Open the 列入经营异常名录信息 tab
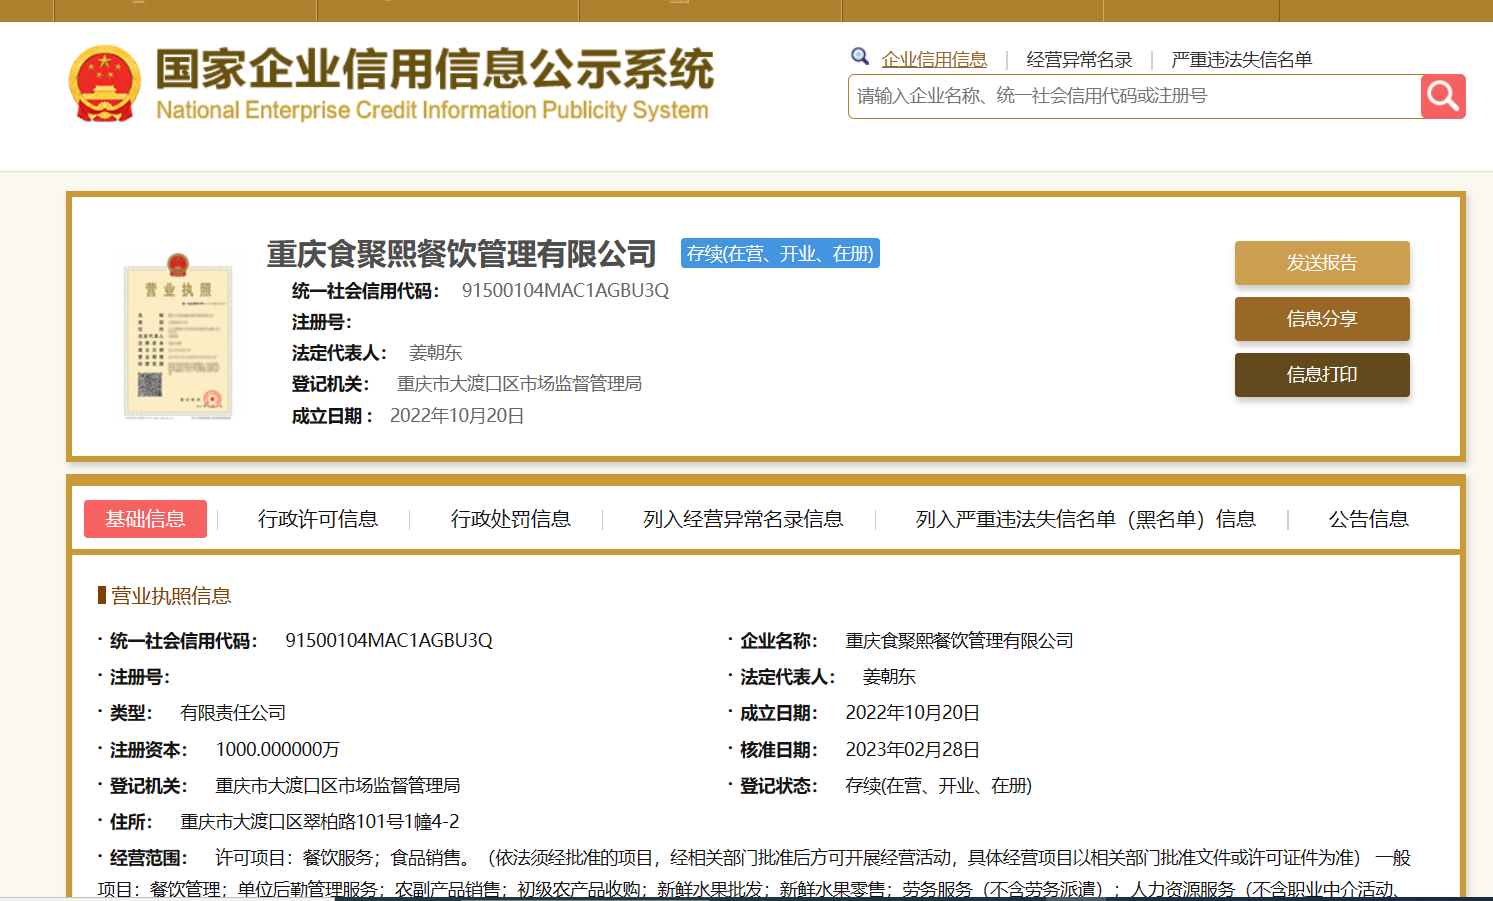This screenshot has height=901, width=1493. pos(743,519)
